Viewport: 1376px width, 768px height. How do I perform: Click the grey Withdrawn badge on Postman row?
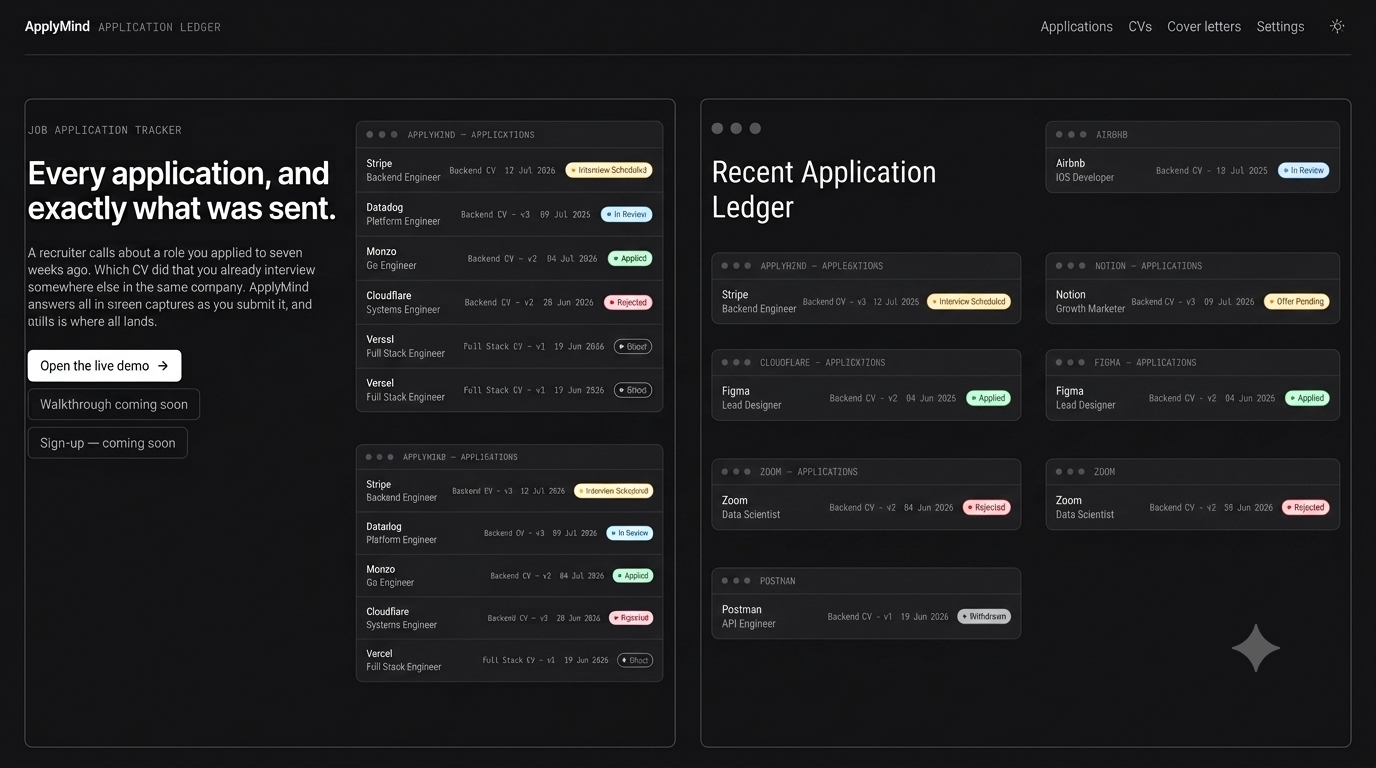[983, 616]
